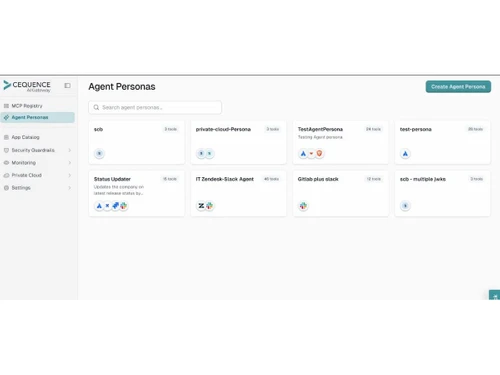
Task: Expand the Private Cloud chevron
Action: pos(69,175)
